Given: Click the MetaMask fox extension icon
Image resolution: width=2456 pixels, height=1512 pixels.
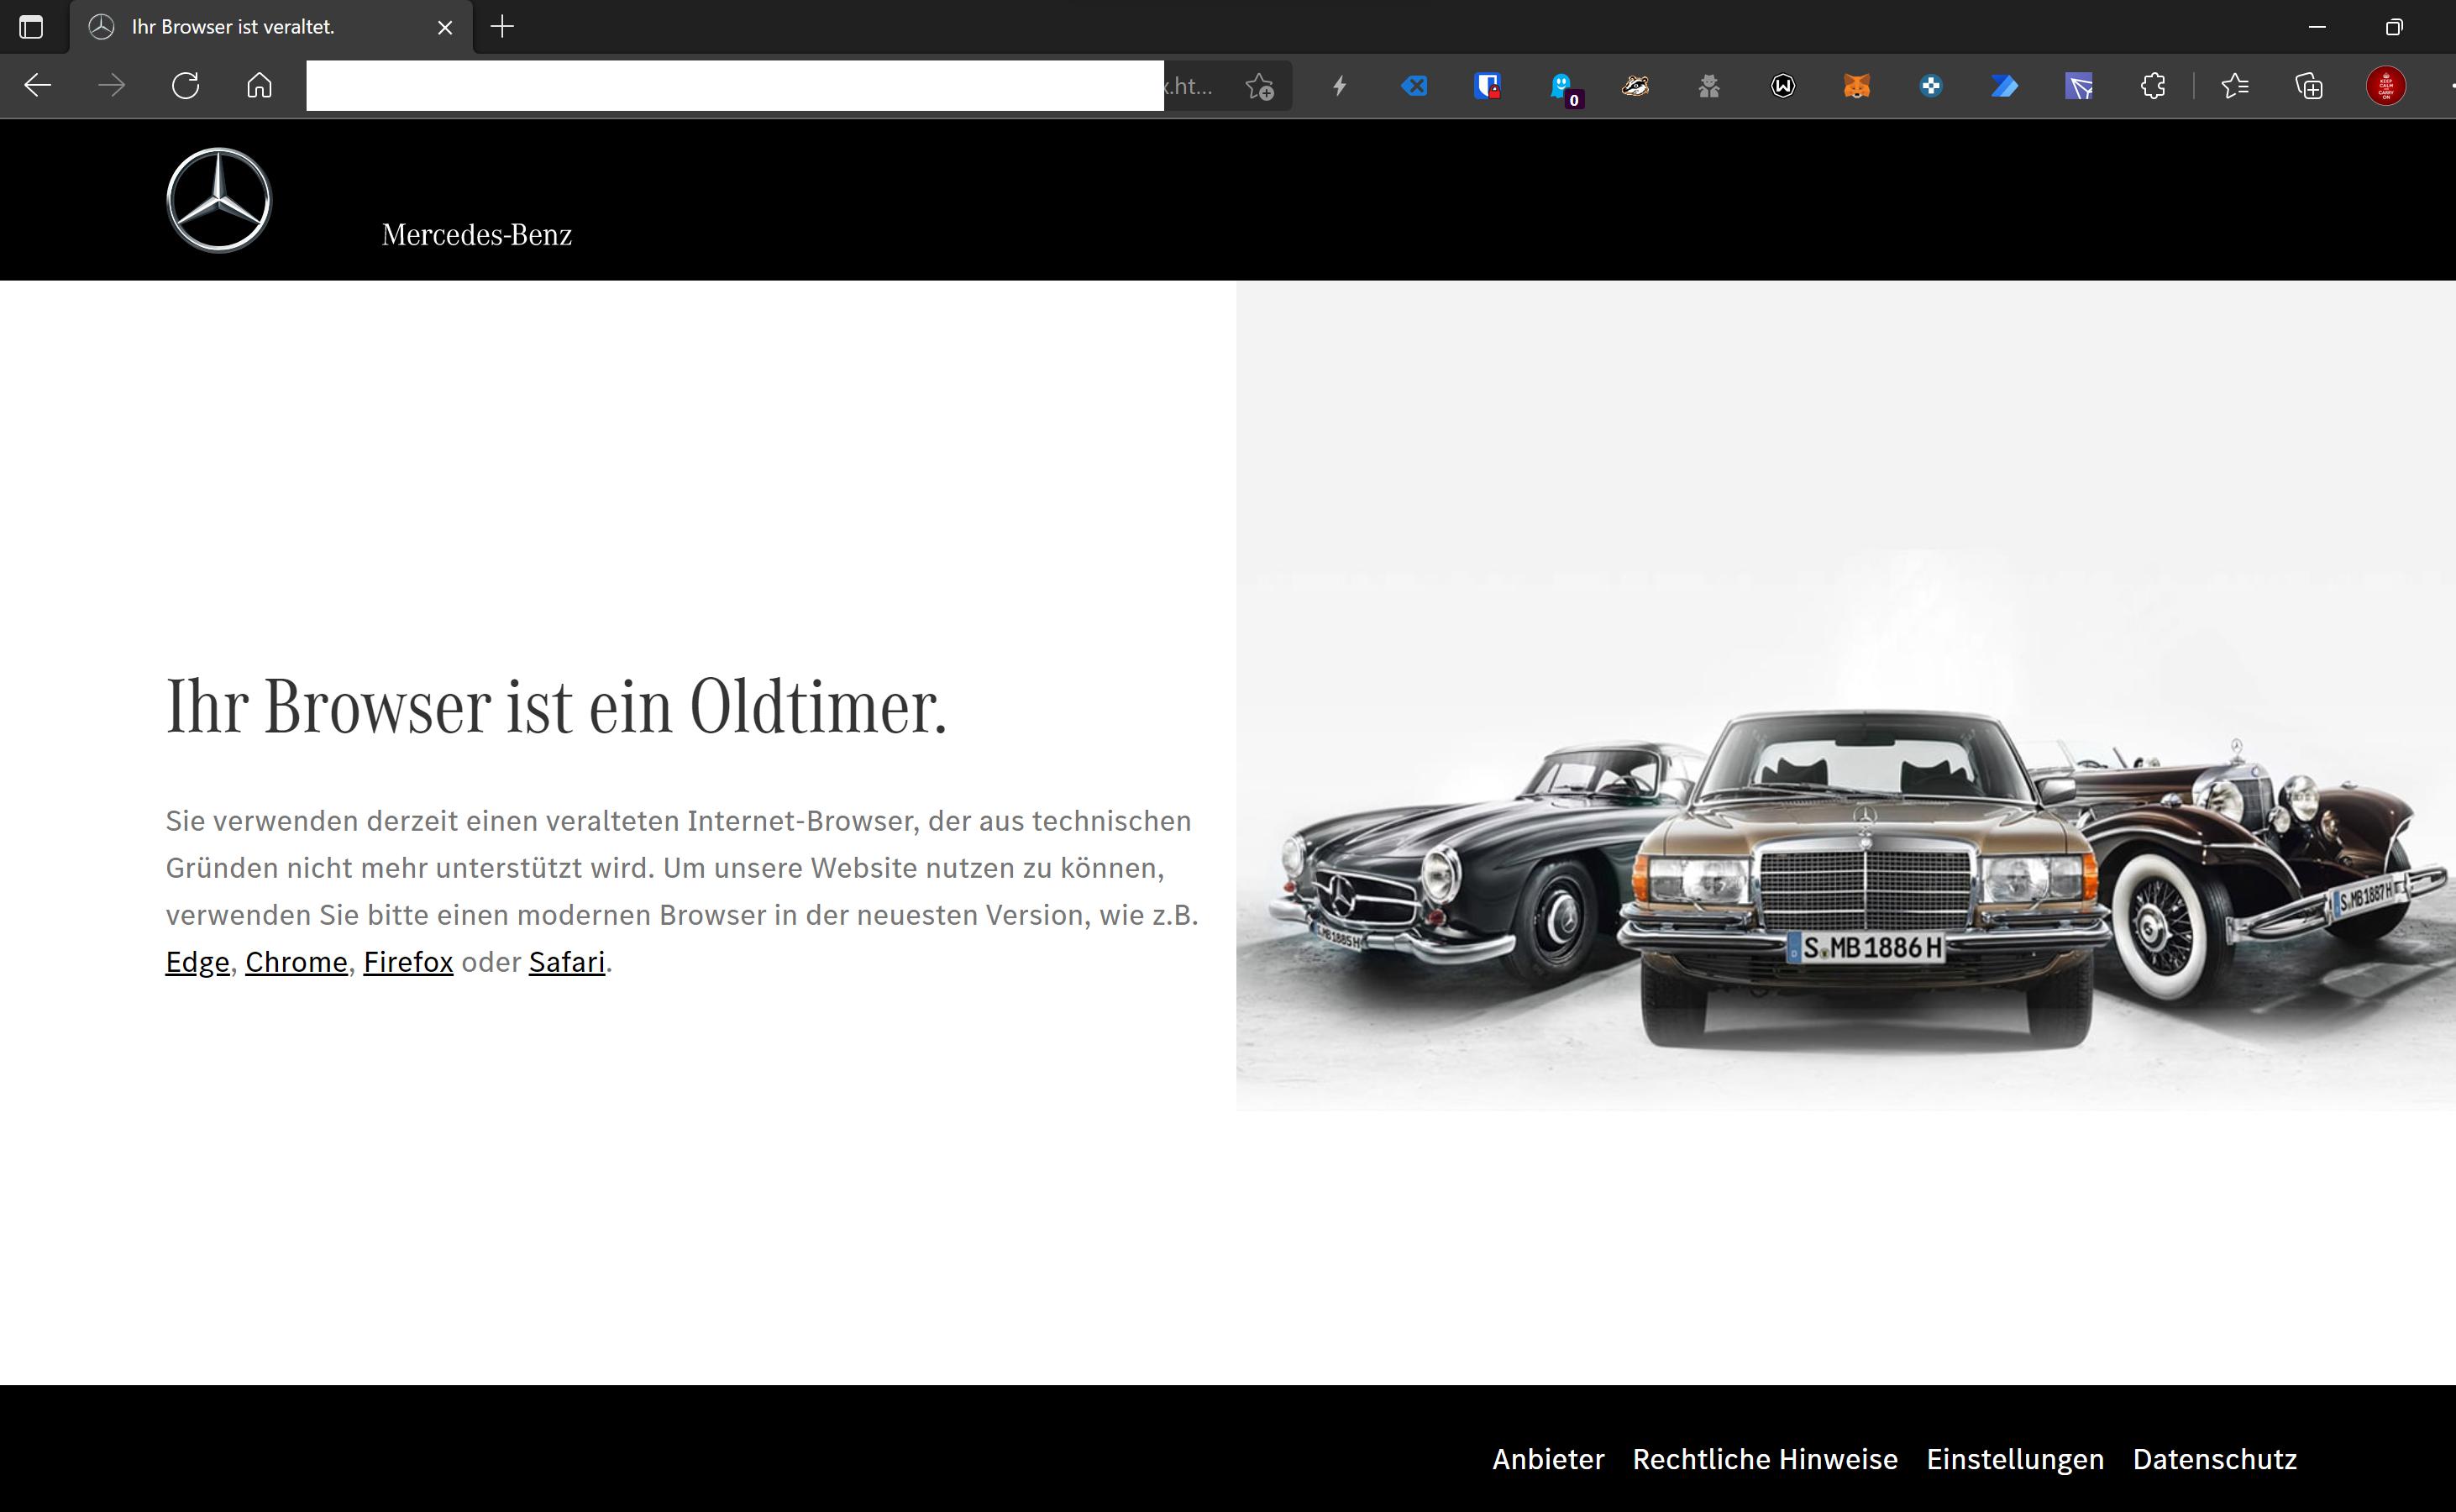Looking at the screenshot, I should (1856, 86).
